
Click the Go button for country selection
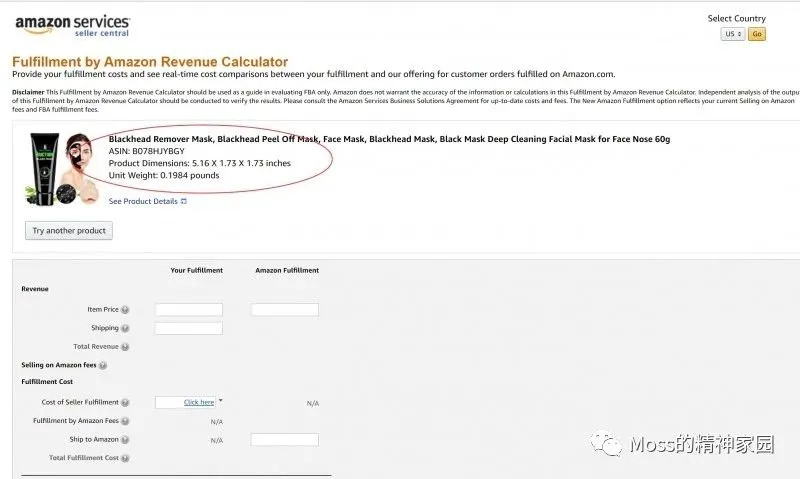757,34
